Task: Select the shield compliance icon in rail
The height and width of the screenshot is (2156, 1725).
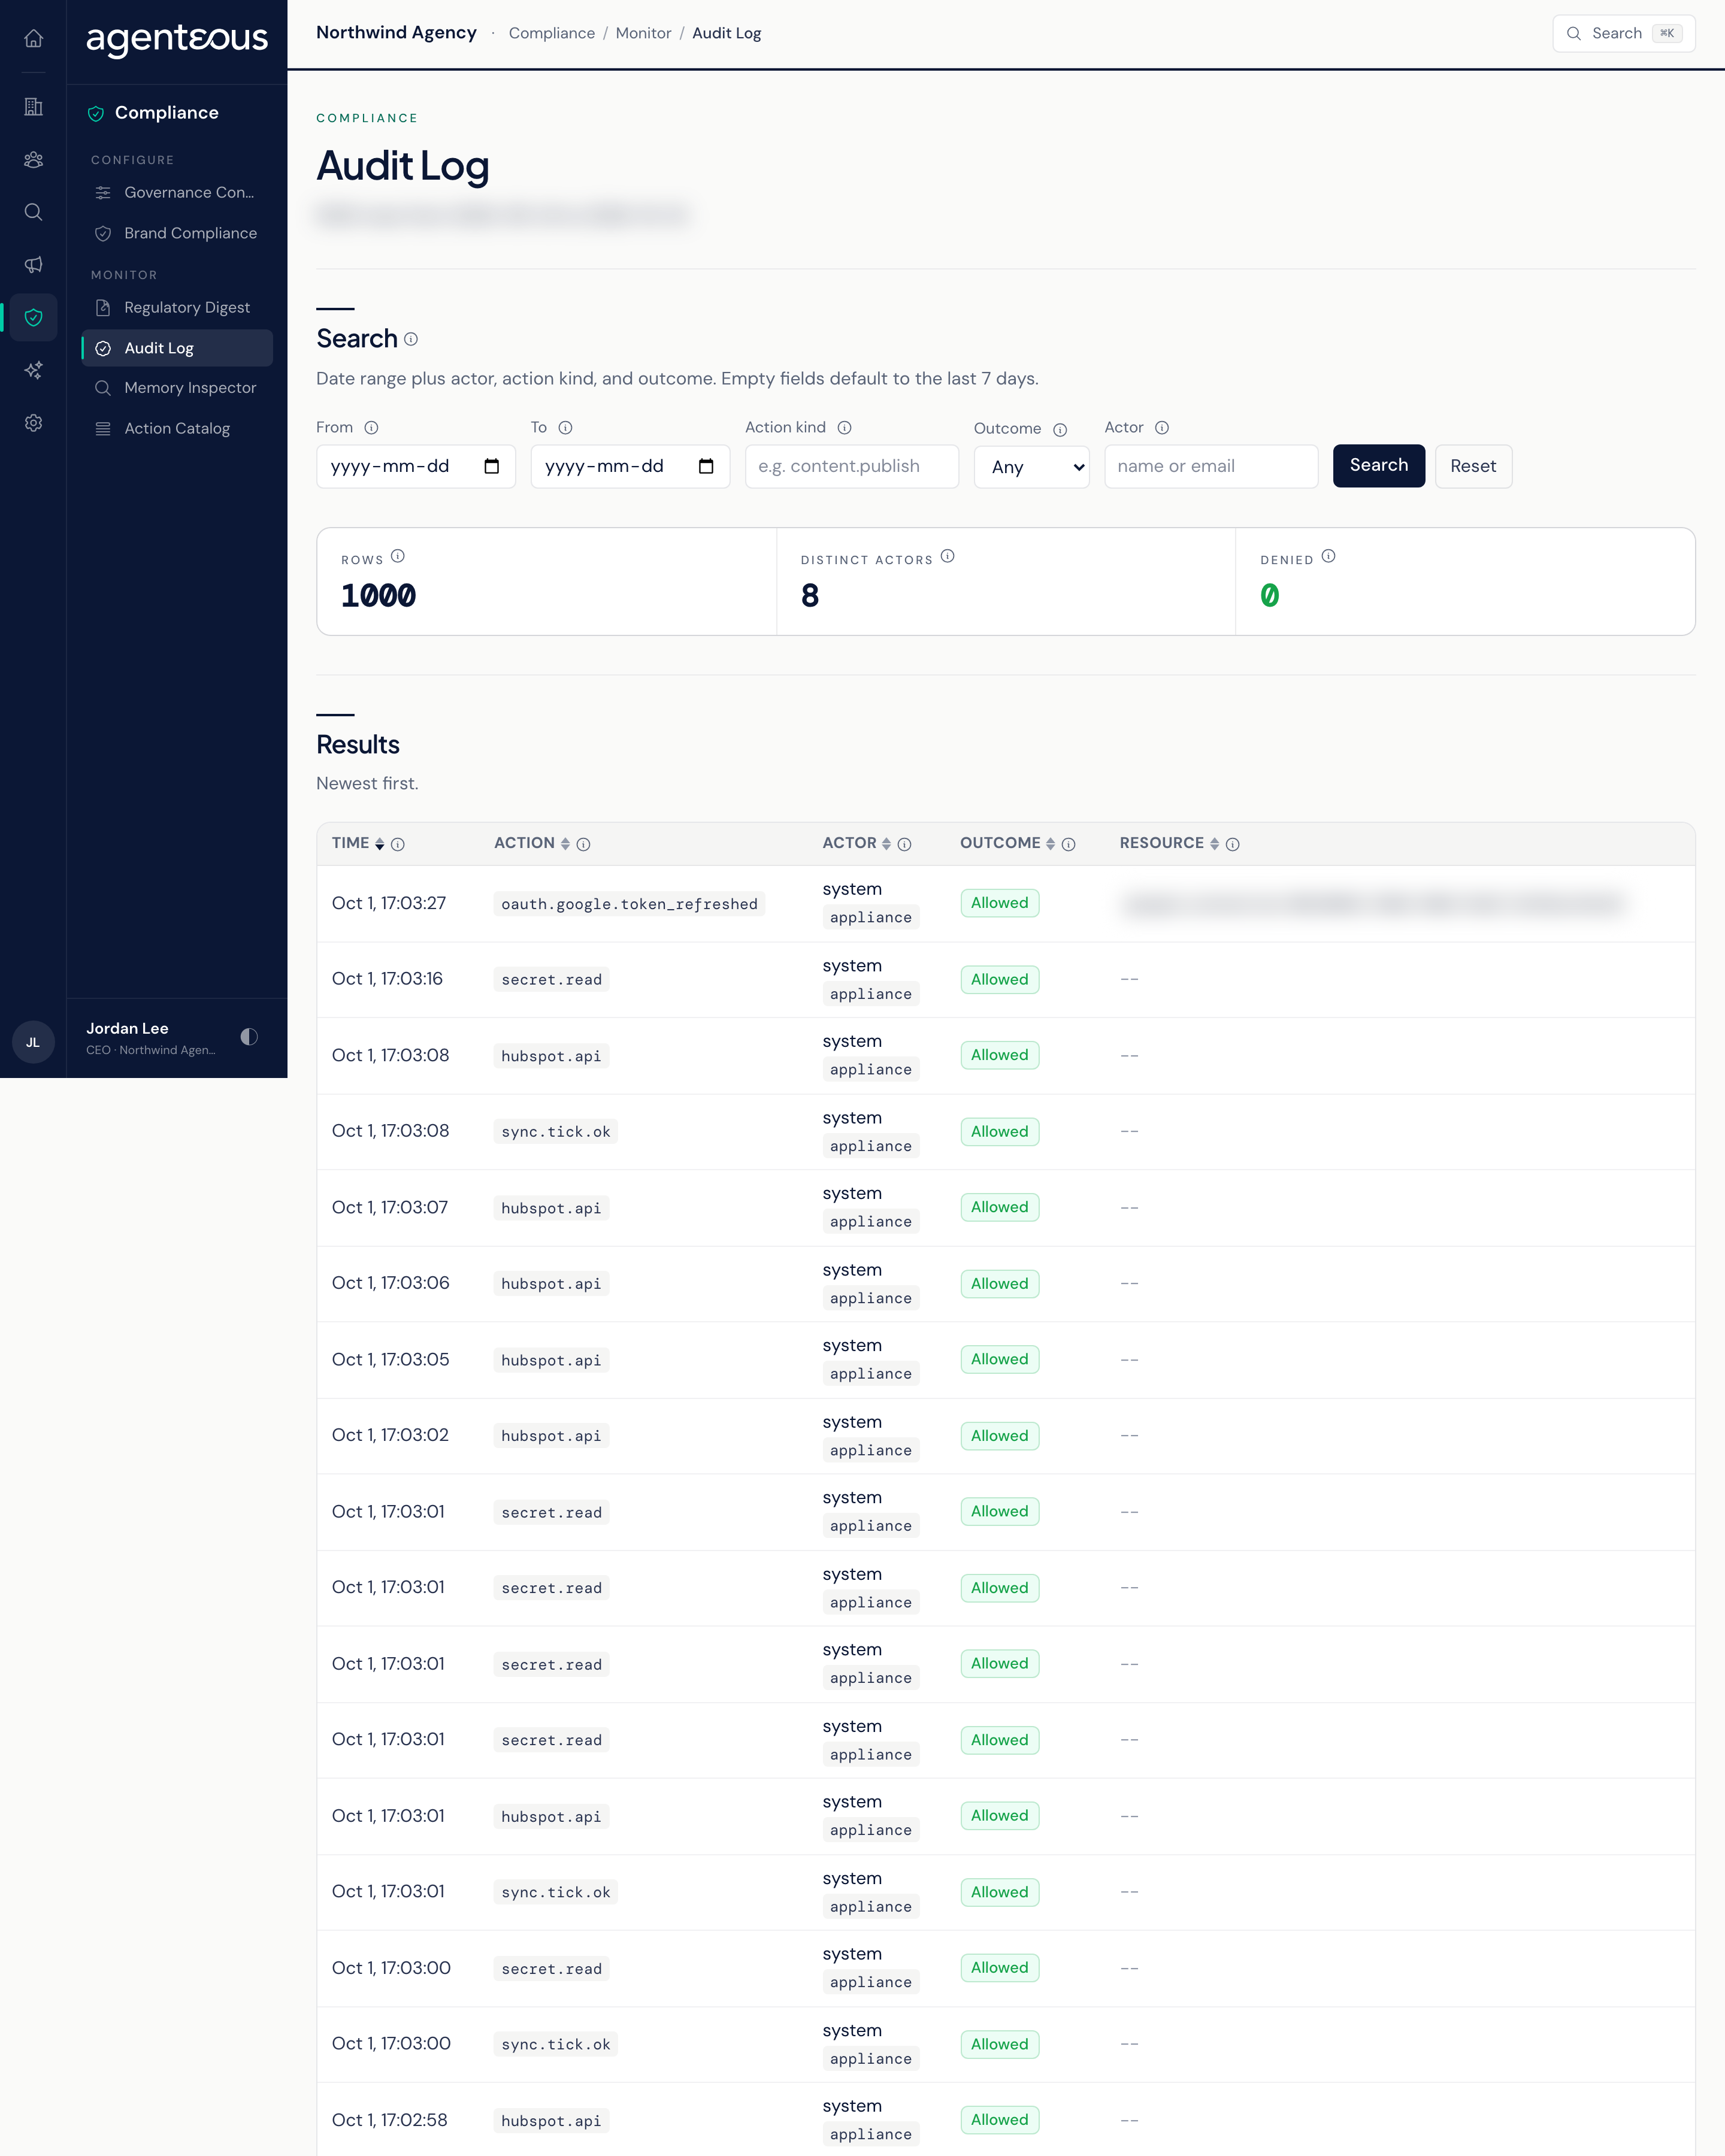Action: coord(33,318)
